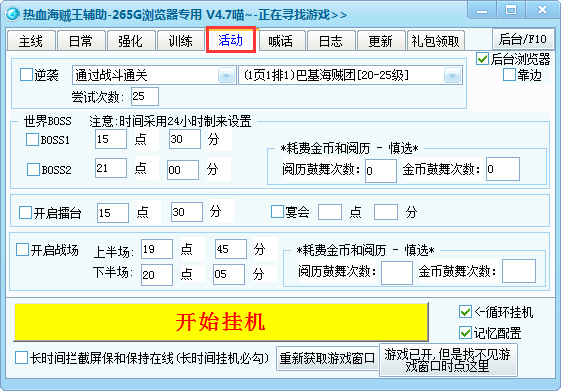
Task: Focus world BOSS 阅历鼓舞次数 field
Action: (381, 171)
